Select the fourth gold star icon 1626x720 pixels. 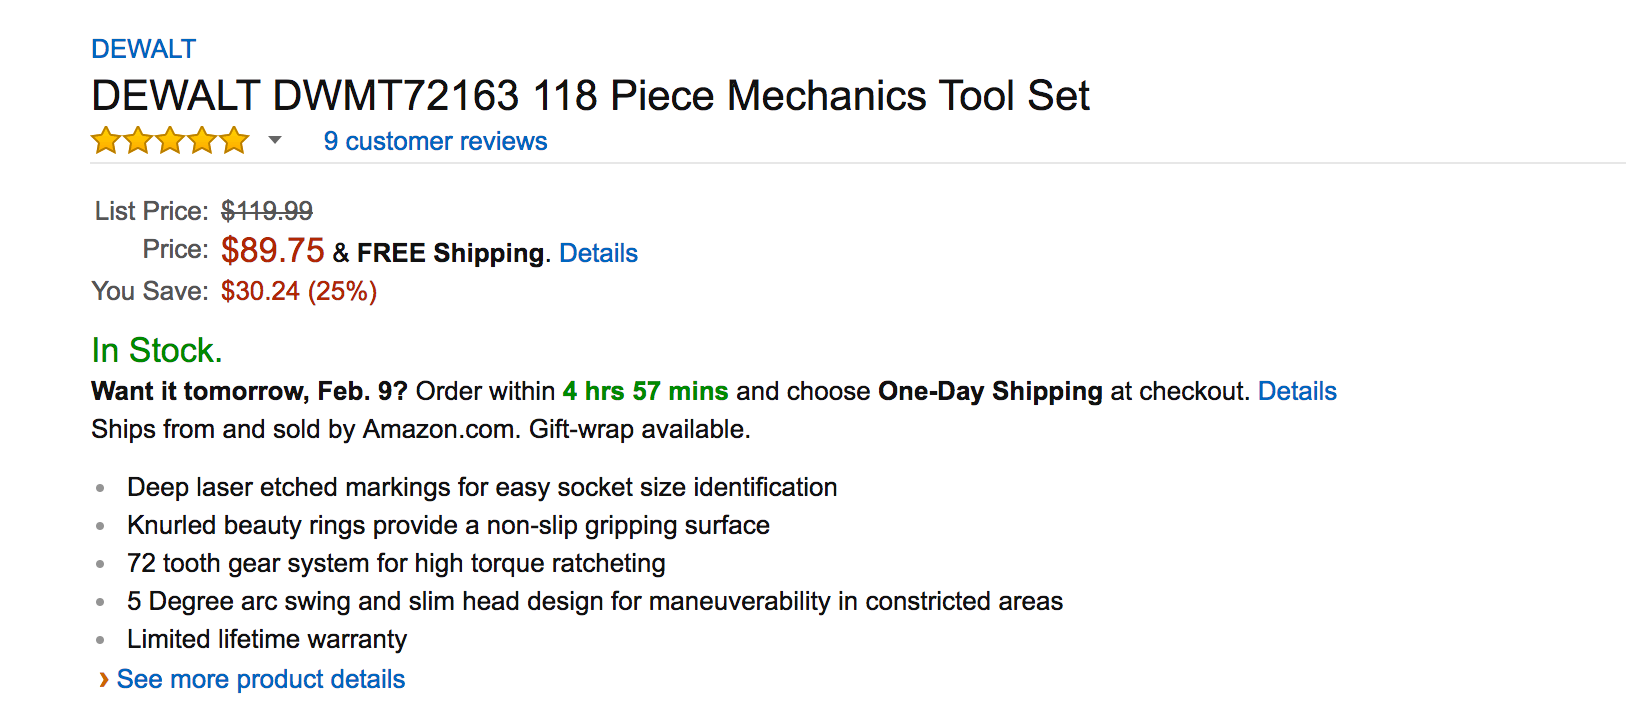click(202, 140)
